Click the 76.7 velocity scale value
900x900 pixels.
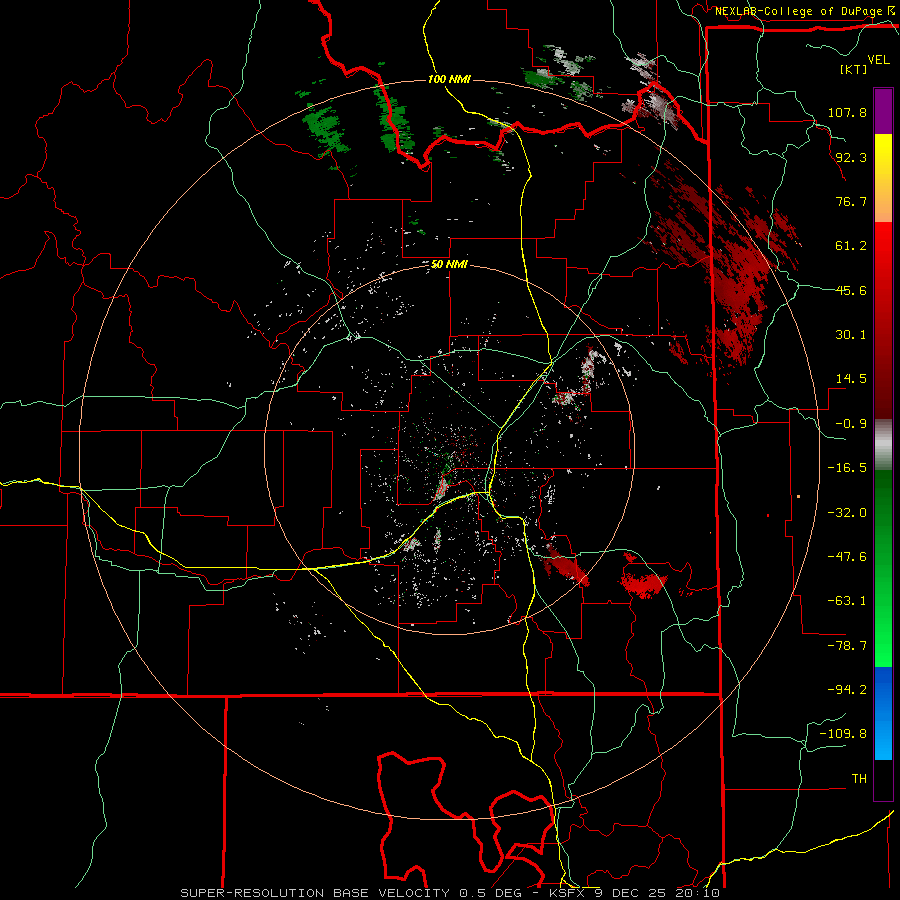pos(851,201)
